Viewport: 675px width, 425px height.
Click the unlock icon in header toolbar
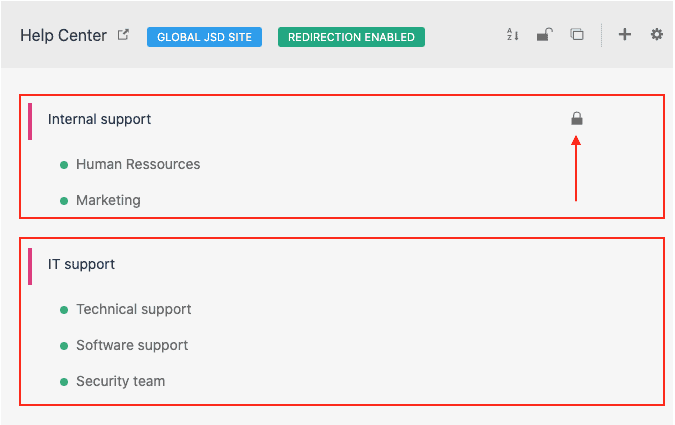543,35
